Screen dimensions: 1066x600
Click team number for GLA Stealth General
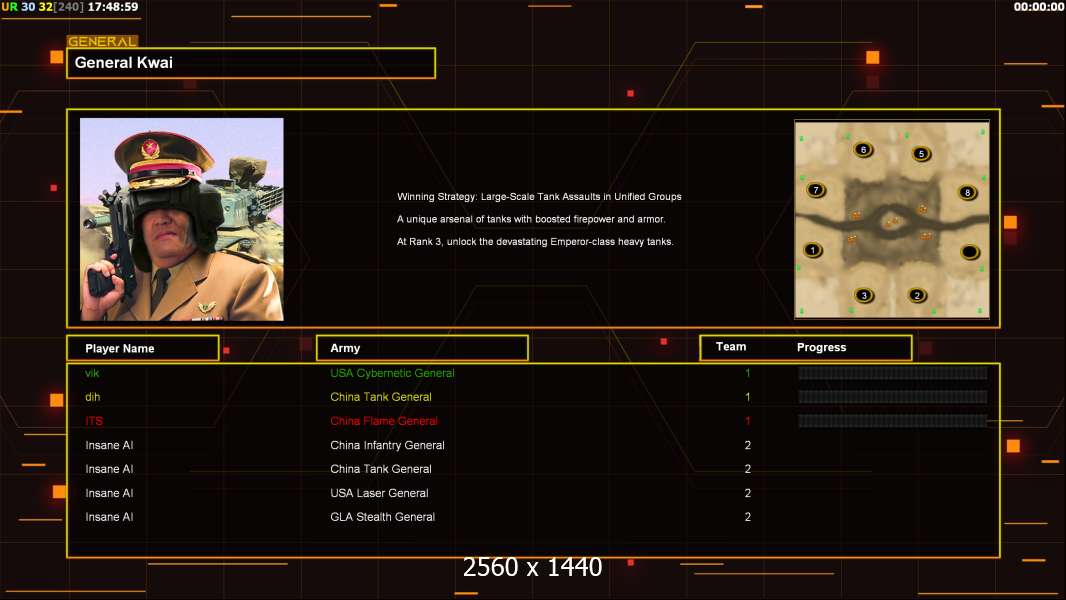(x=748, y=517)
